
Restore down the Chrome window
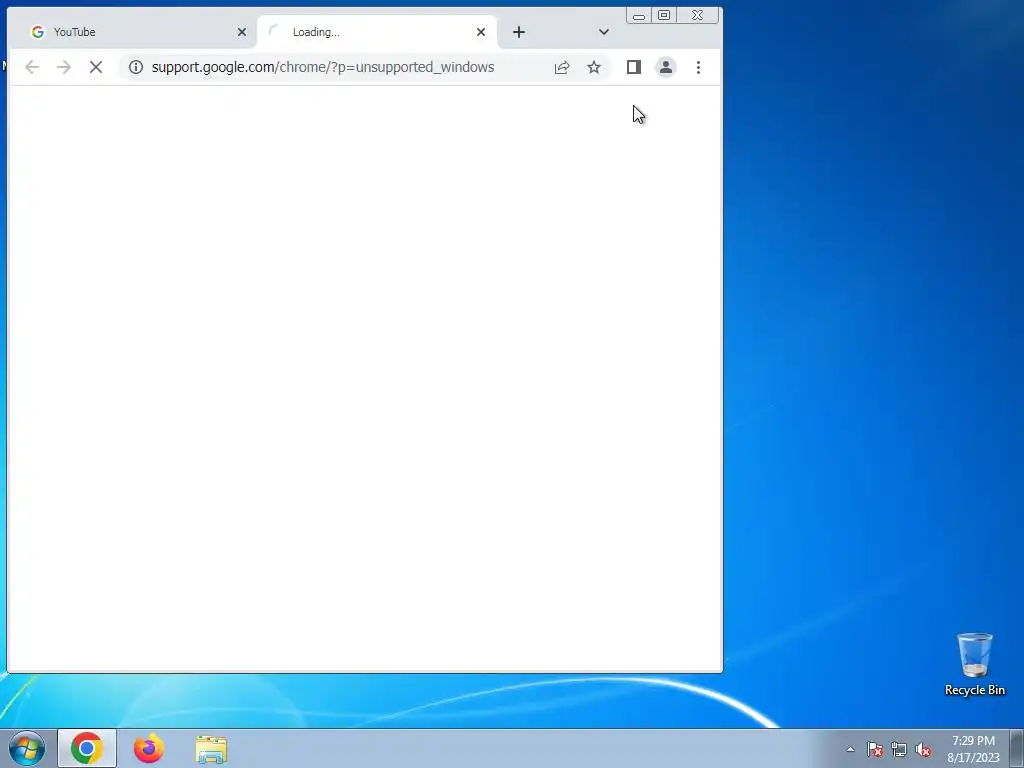pyautogui.click(x=664, y=16)
